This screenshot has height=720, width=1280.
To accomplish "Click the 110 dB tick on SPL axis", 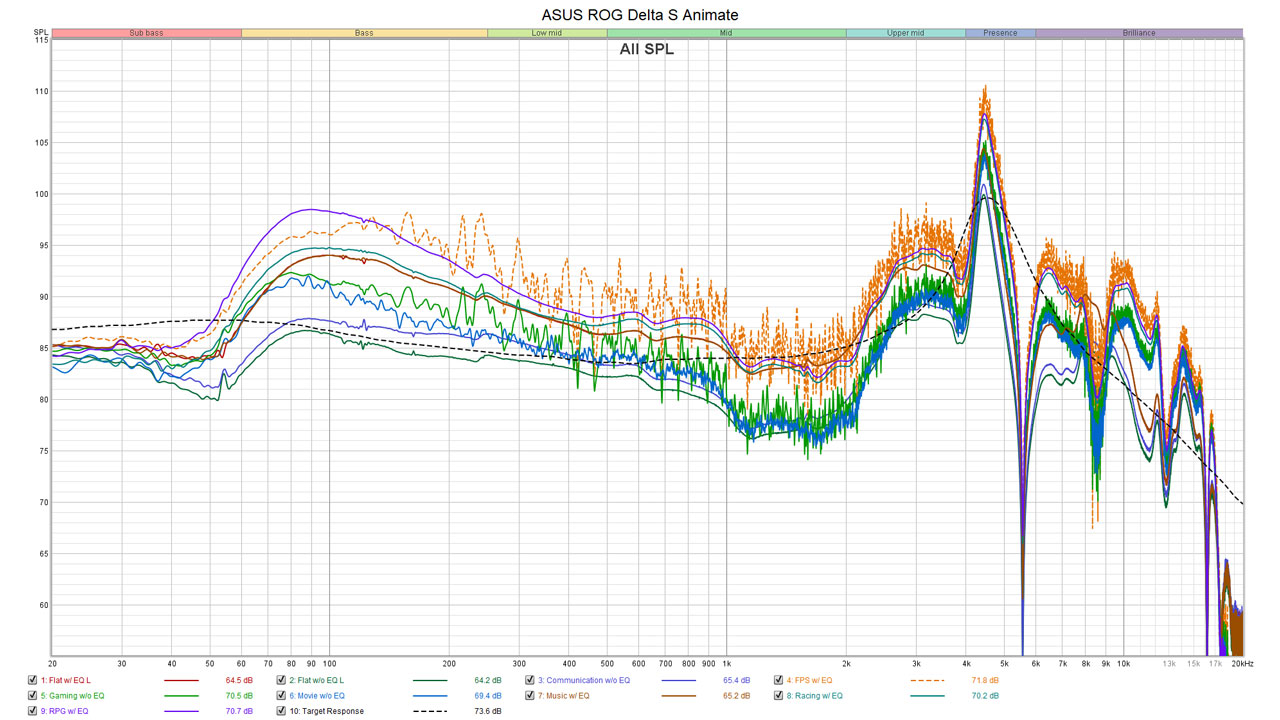I will pyautogui.click(x=41, y=91).
